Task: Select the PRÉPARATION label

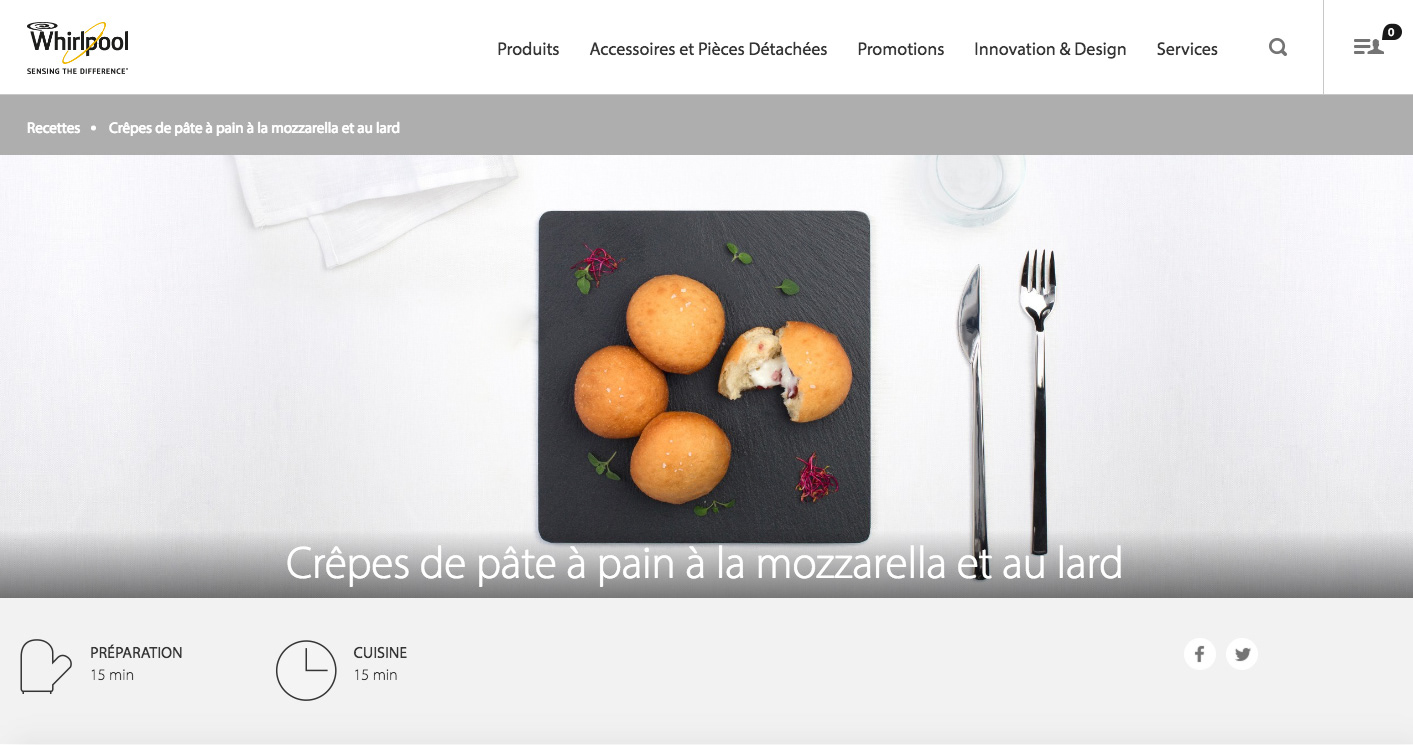Action: coord(136,653)
